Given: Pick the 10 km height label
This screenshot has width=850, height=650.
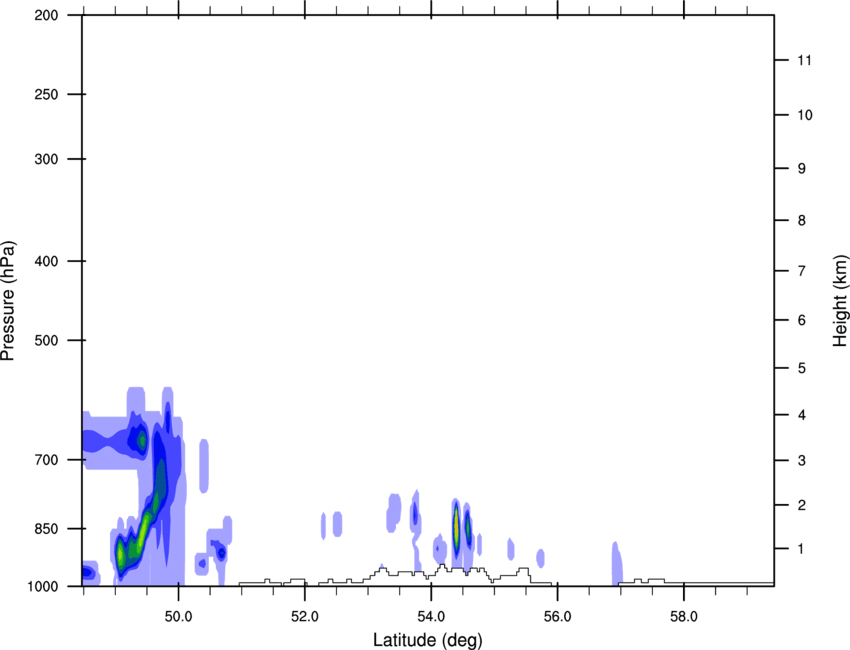Looking at the screenshot, I should tap(805, 115).
